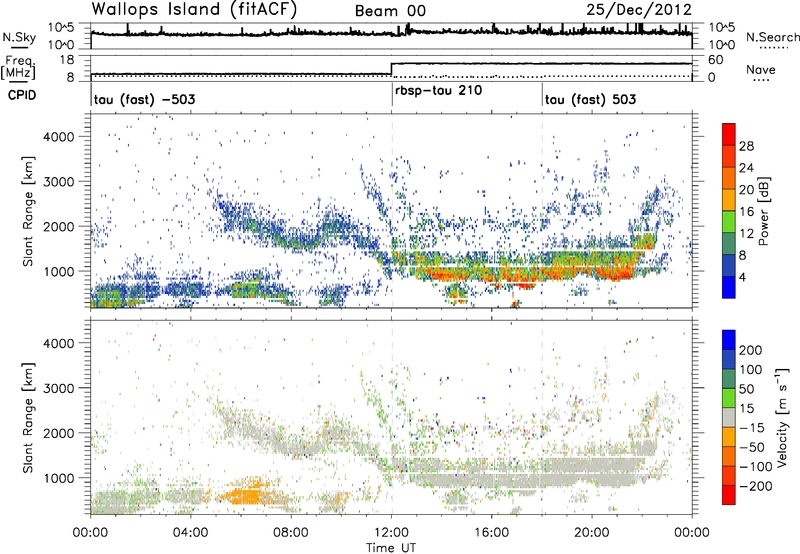Click the title 'Wallops Island (fitACF)'
The image size is (800, 554).
point(194,9)
